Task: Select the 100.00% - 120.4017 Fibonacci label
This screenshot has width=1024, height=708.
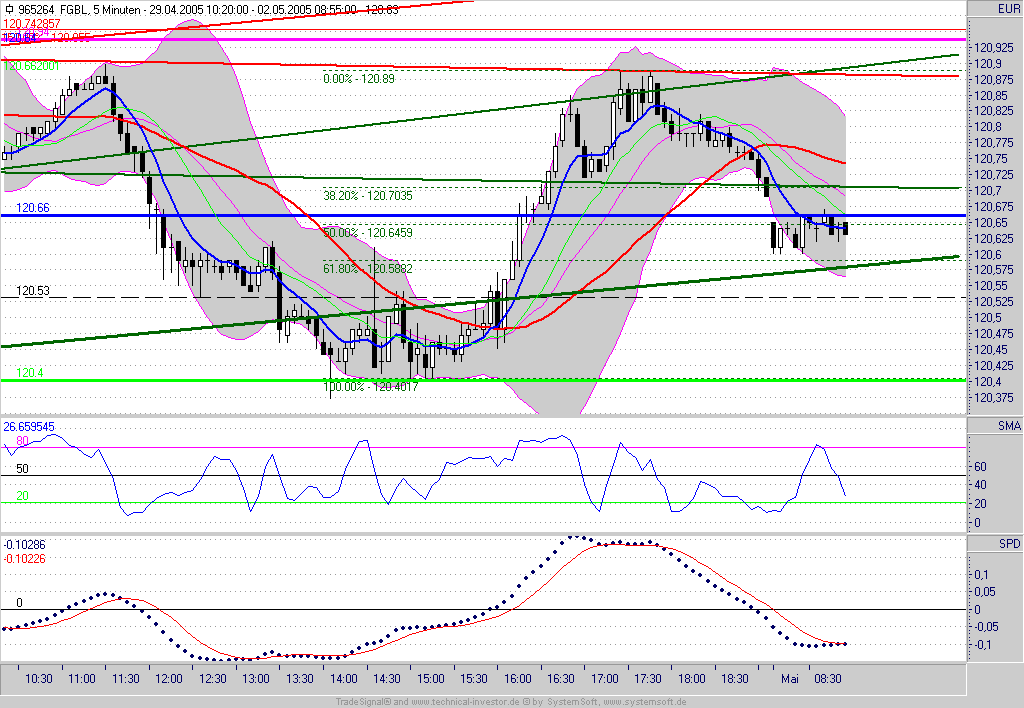Action: pos(370,387)
